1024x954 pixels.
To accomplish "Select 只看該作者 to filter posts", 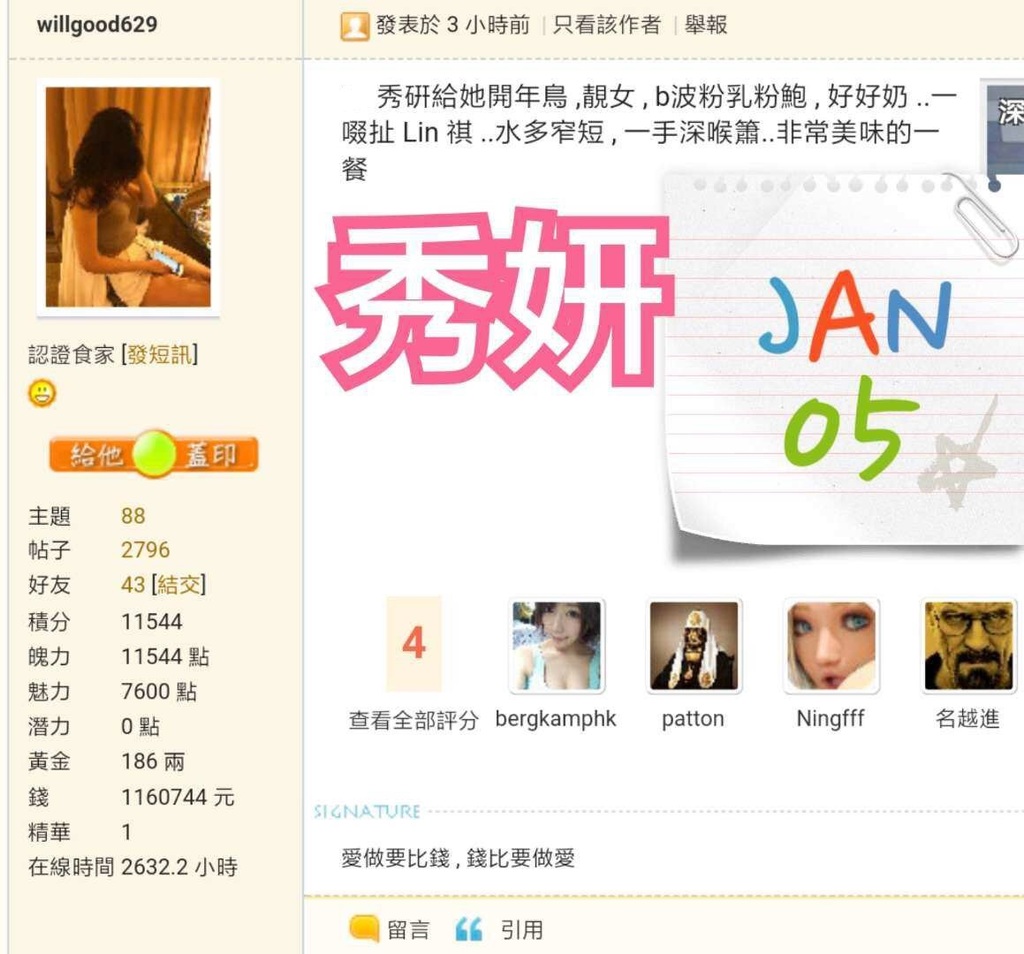I will (607, 25).
